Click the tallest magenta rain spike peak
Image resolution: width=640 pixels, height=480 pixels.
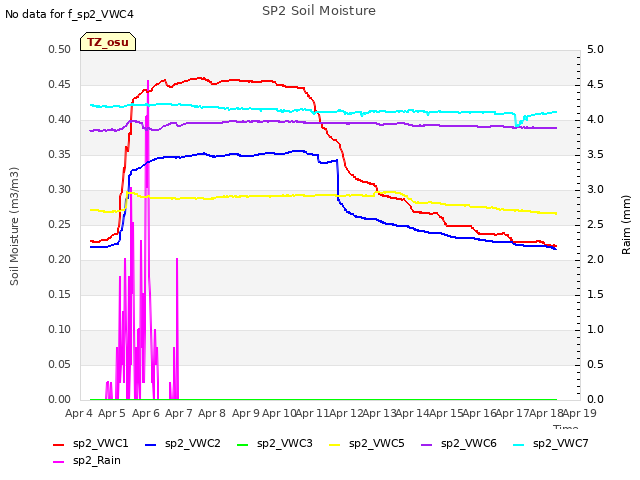148,82
